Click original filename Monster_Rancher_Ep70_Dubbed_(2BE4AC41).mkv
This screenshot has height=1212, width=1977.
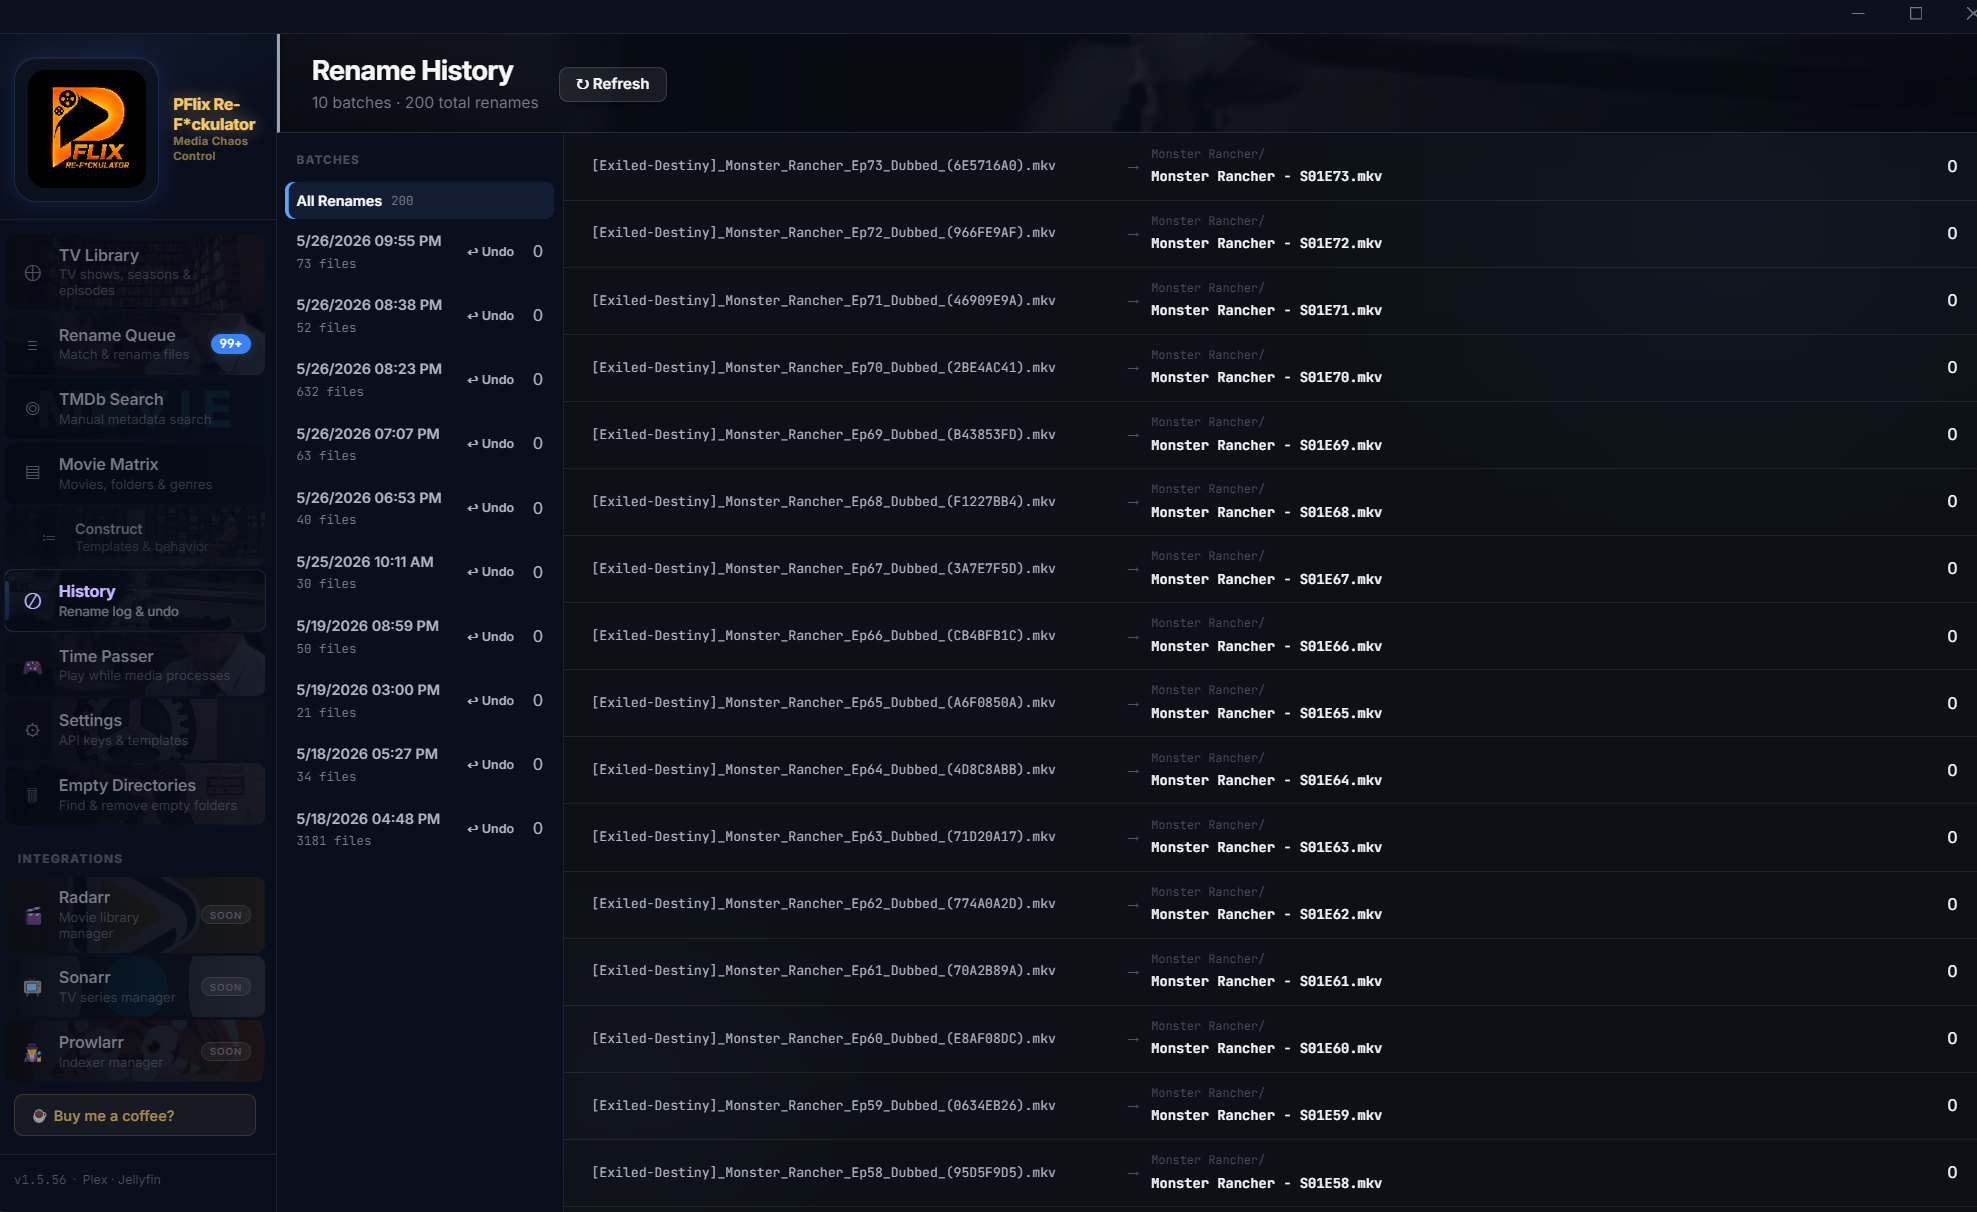823,367
